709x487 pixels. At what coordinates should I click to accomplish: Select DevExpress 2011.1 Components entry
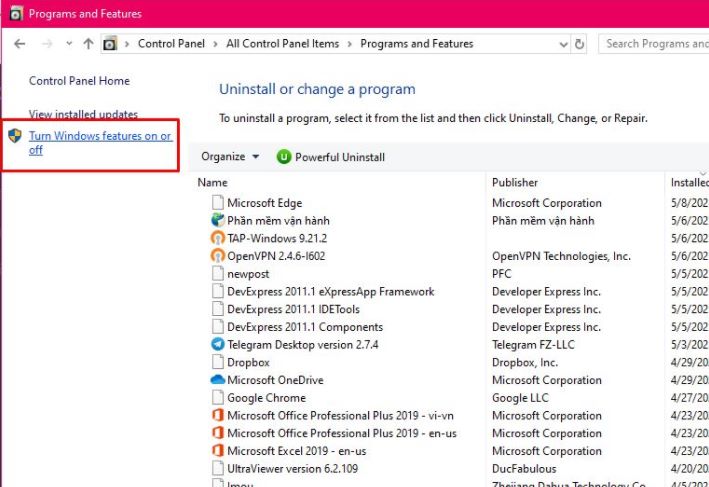[305, 327]
